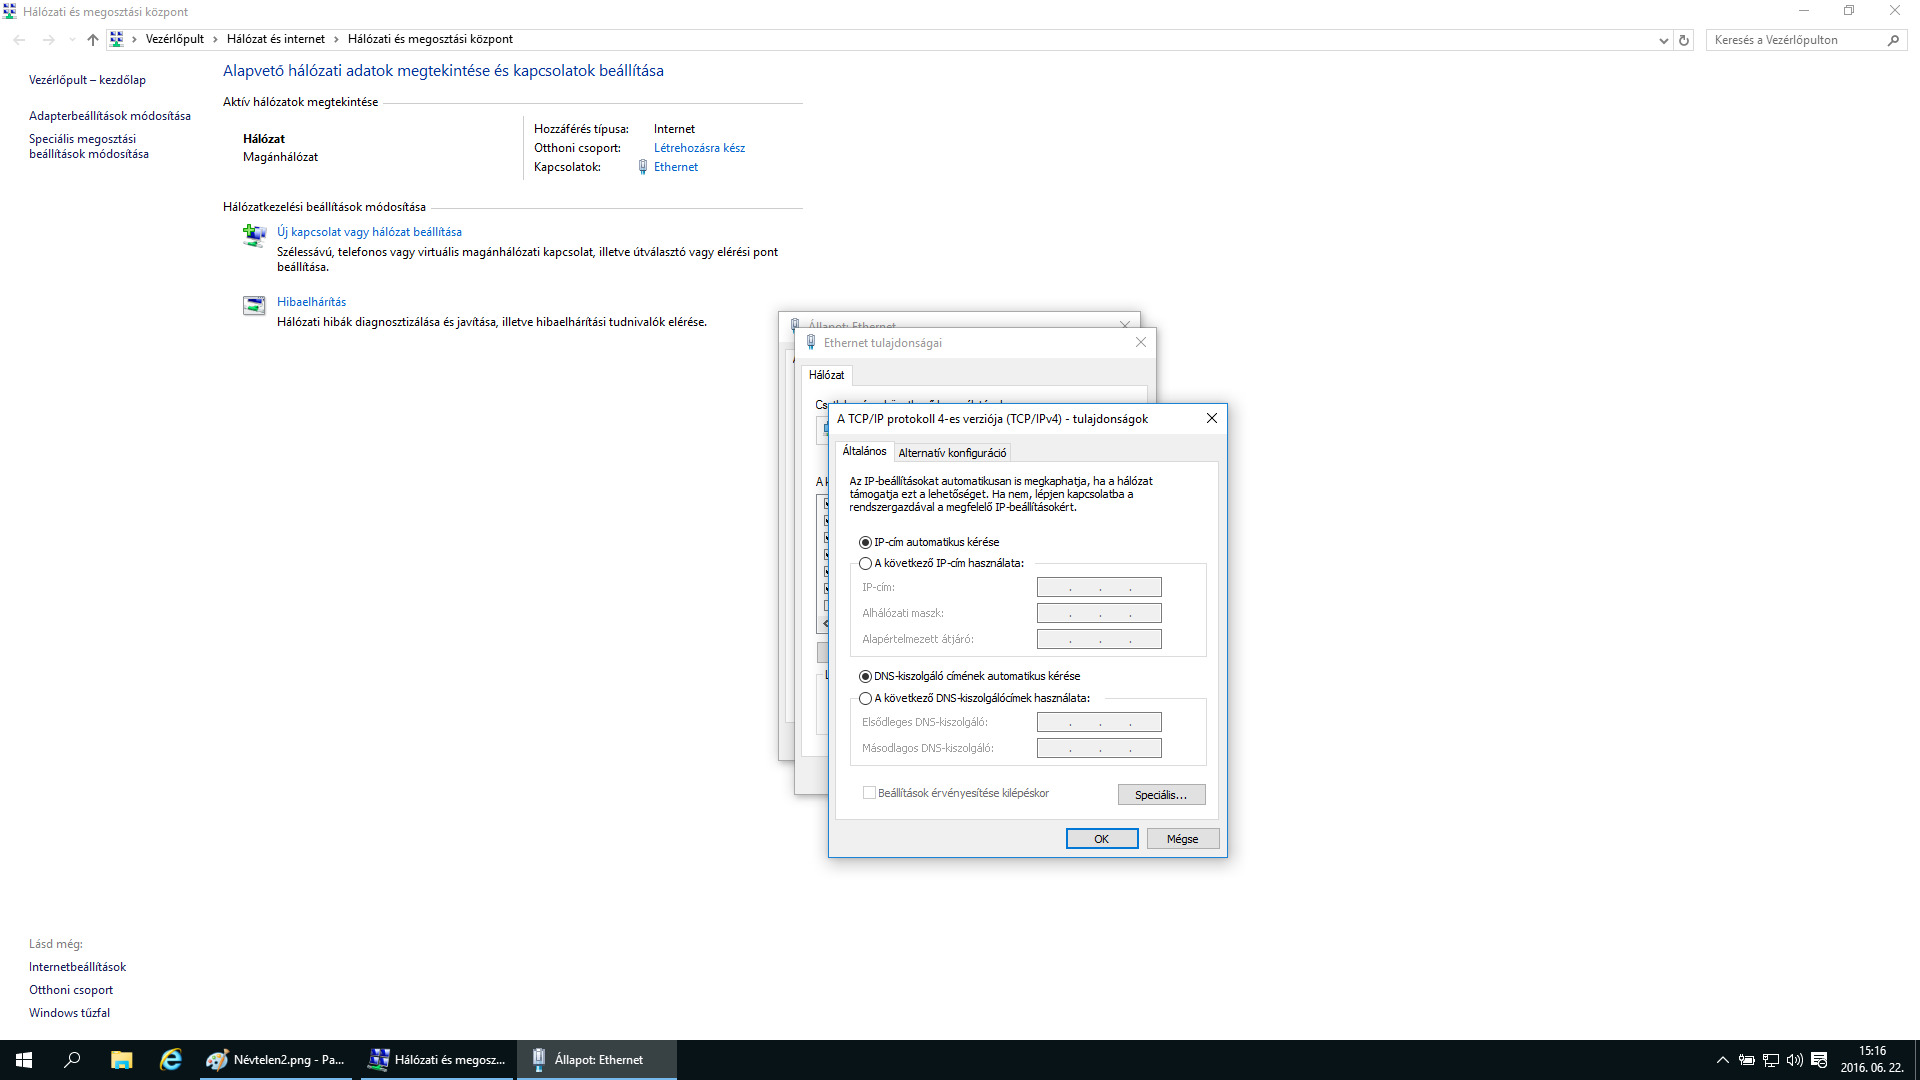Viewport: 1920px width, 1080px height.
Task: Go up one level arrow
Action: [93, 40]
